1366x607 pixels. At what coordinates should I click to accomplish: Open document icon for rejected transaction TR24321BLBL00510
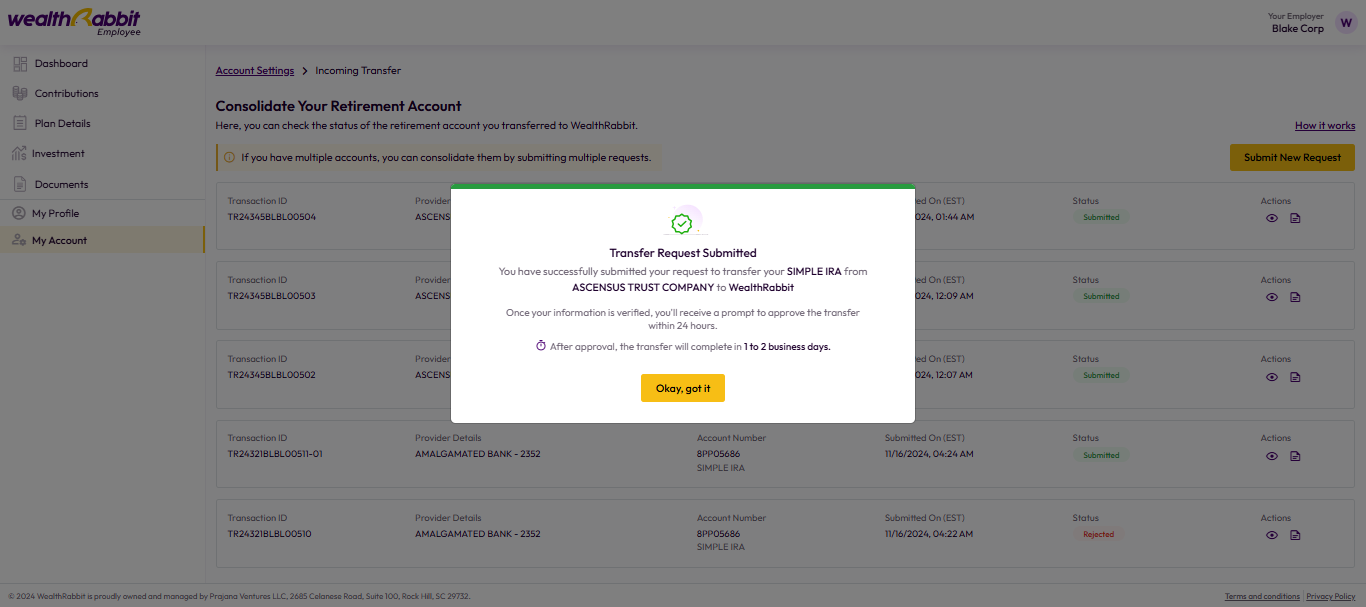[x=1295, y=535]
